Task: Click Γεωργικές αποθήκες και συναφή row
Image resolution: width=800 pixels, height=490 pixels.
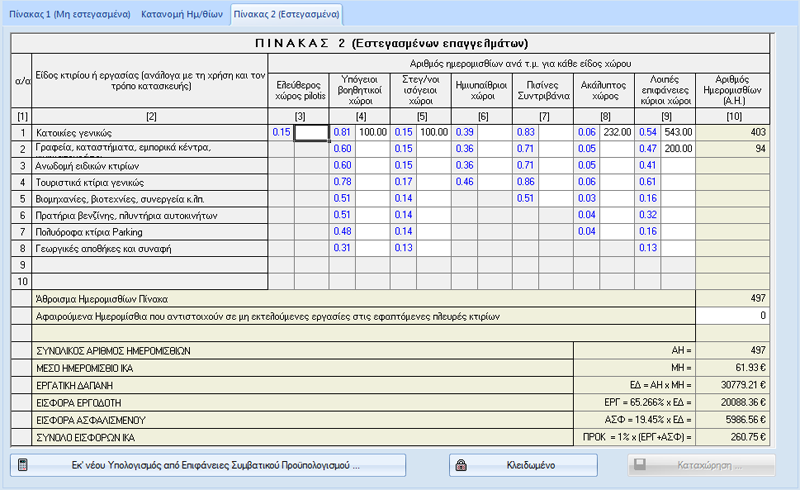Action: coord(149,249)
